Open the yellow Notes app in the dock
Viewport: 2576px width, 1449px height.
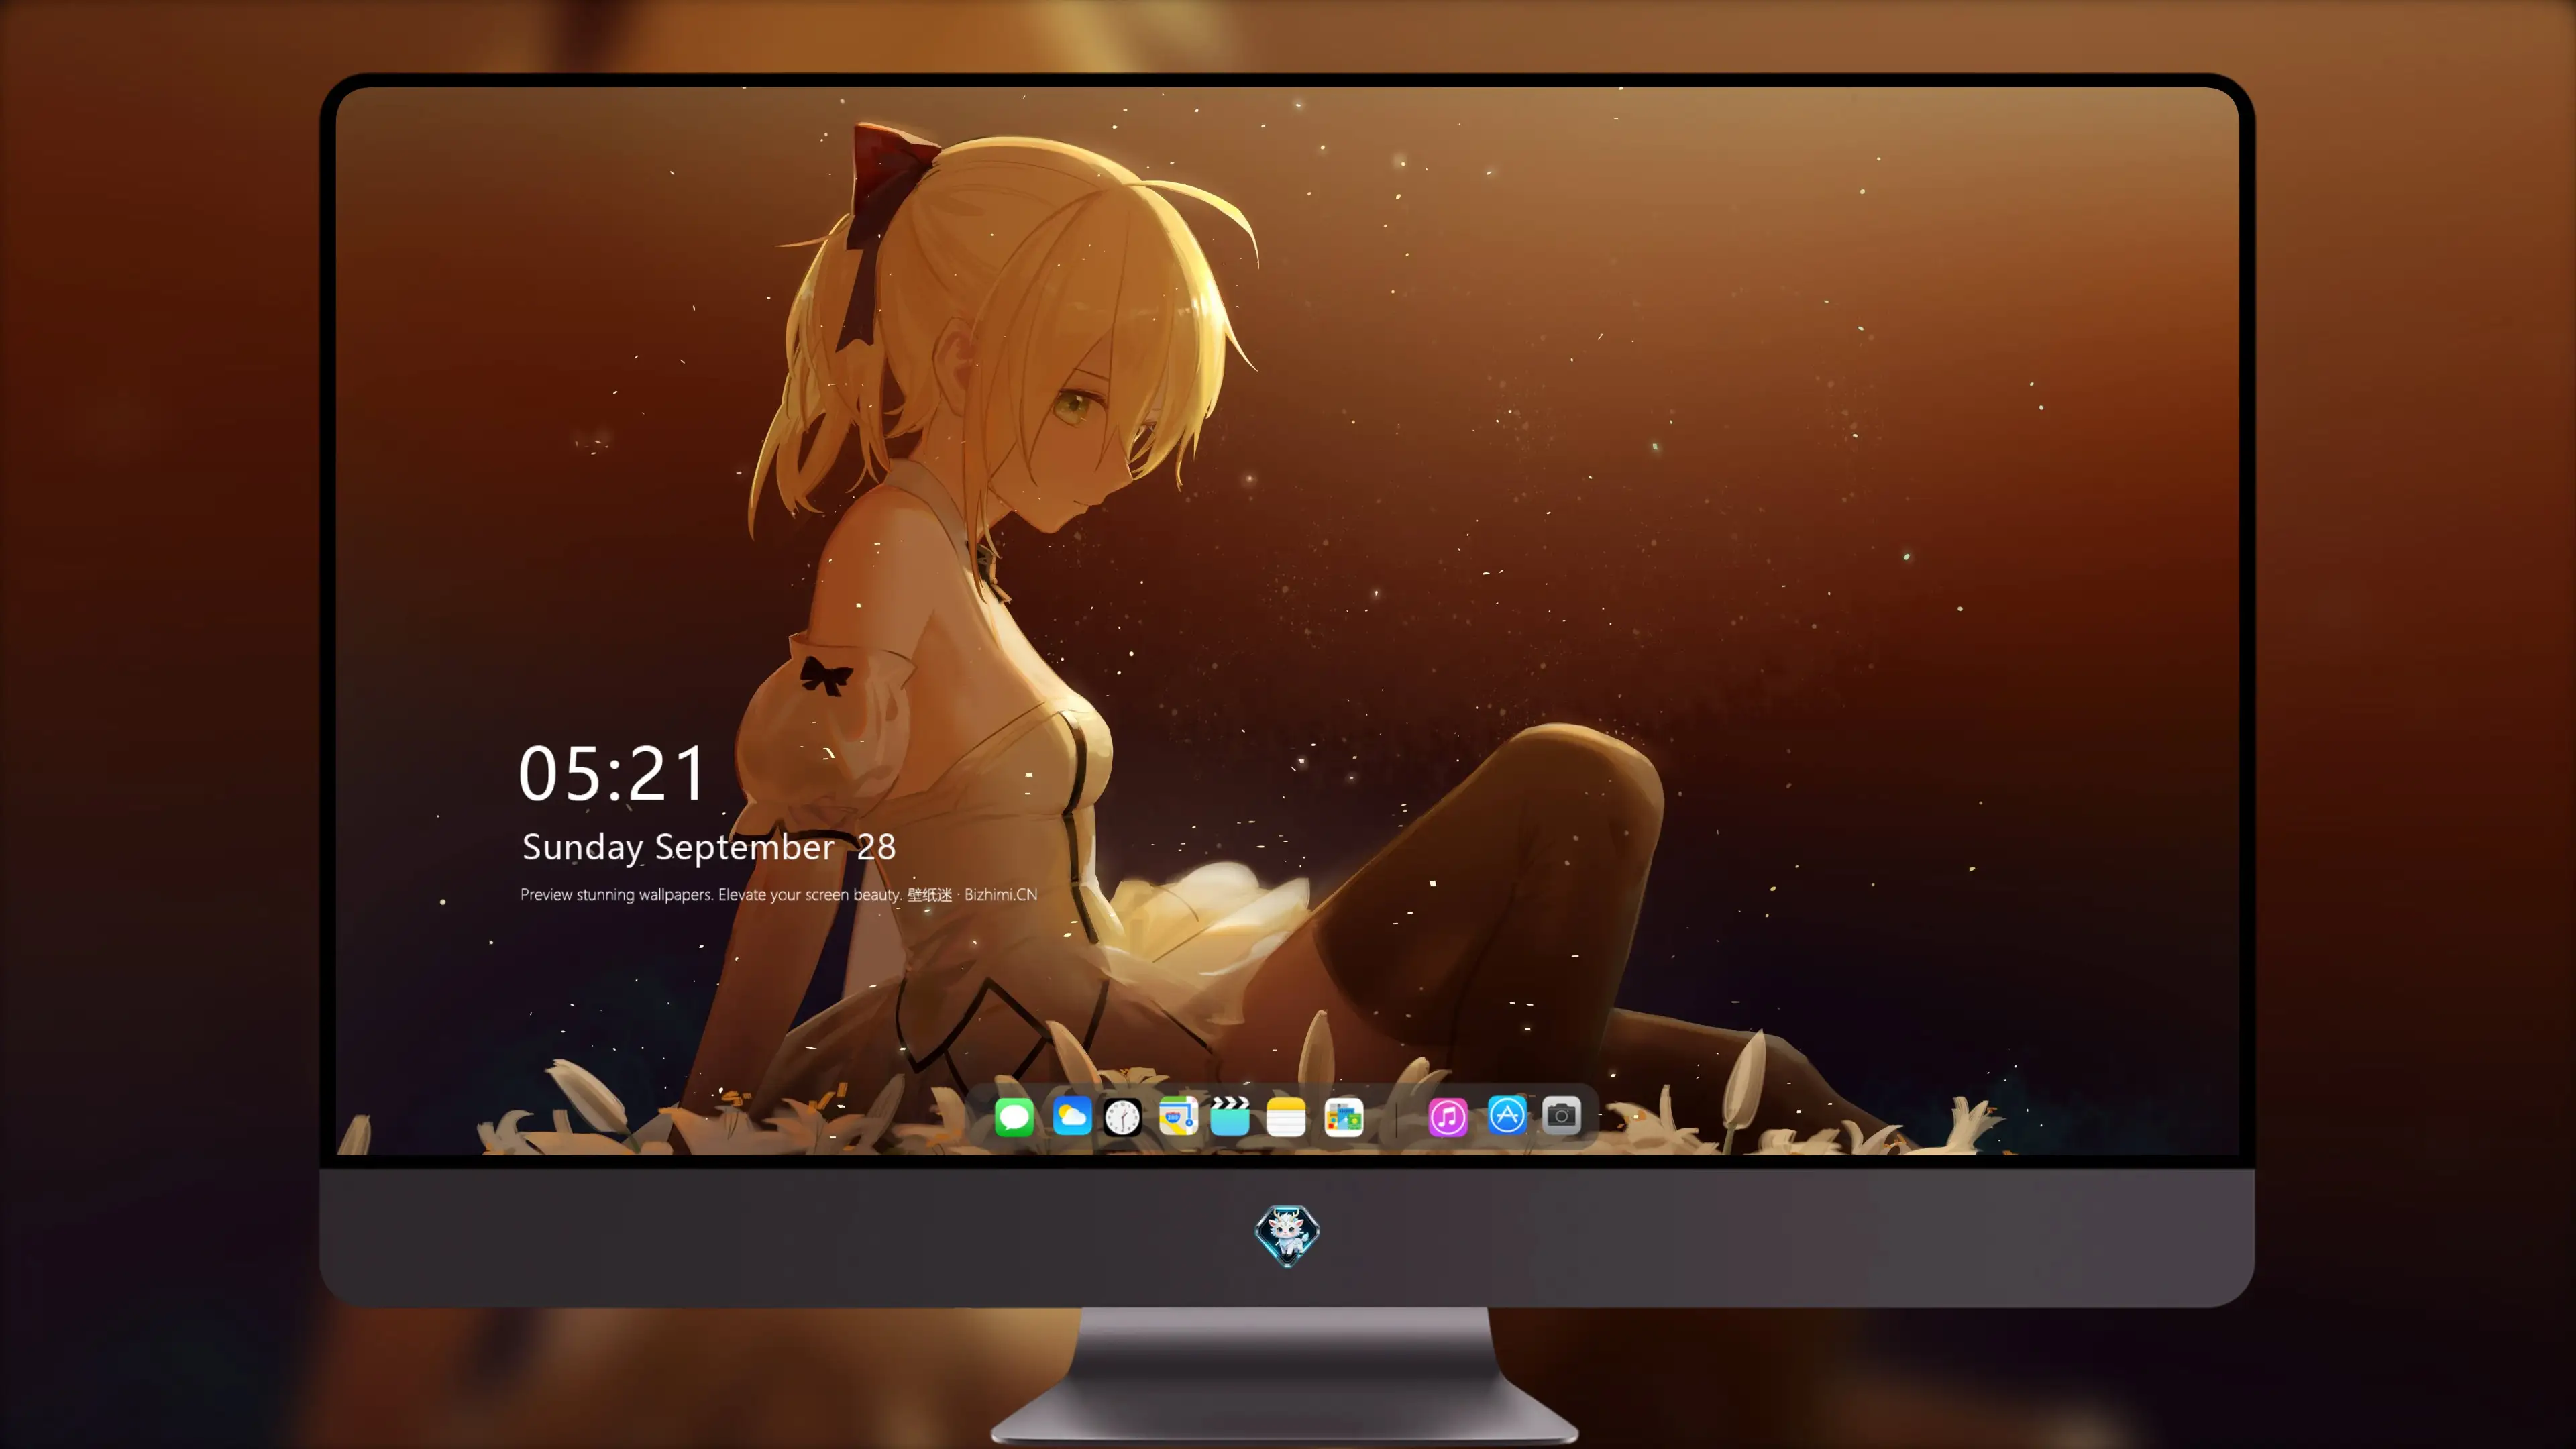[1286, 1117]
